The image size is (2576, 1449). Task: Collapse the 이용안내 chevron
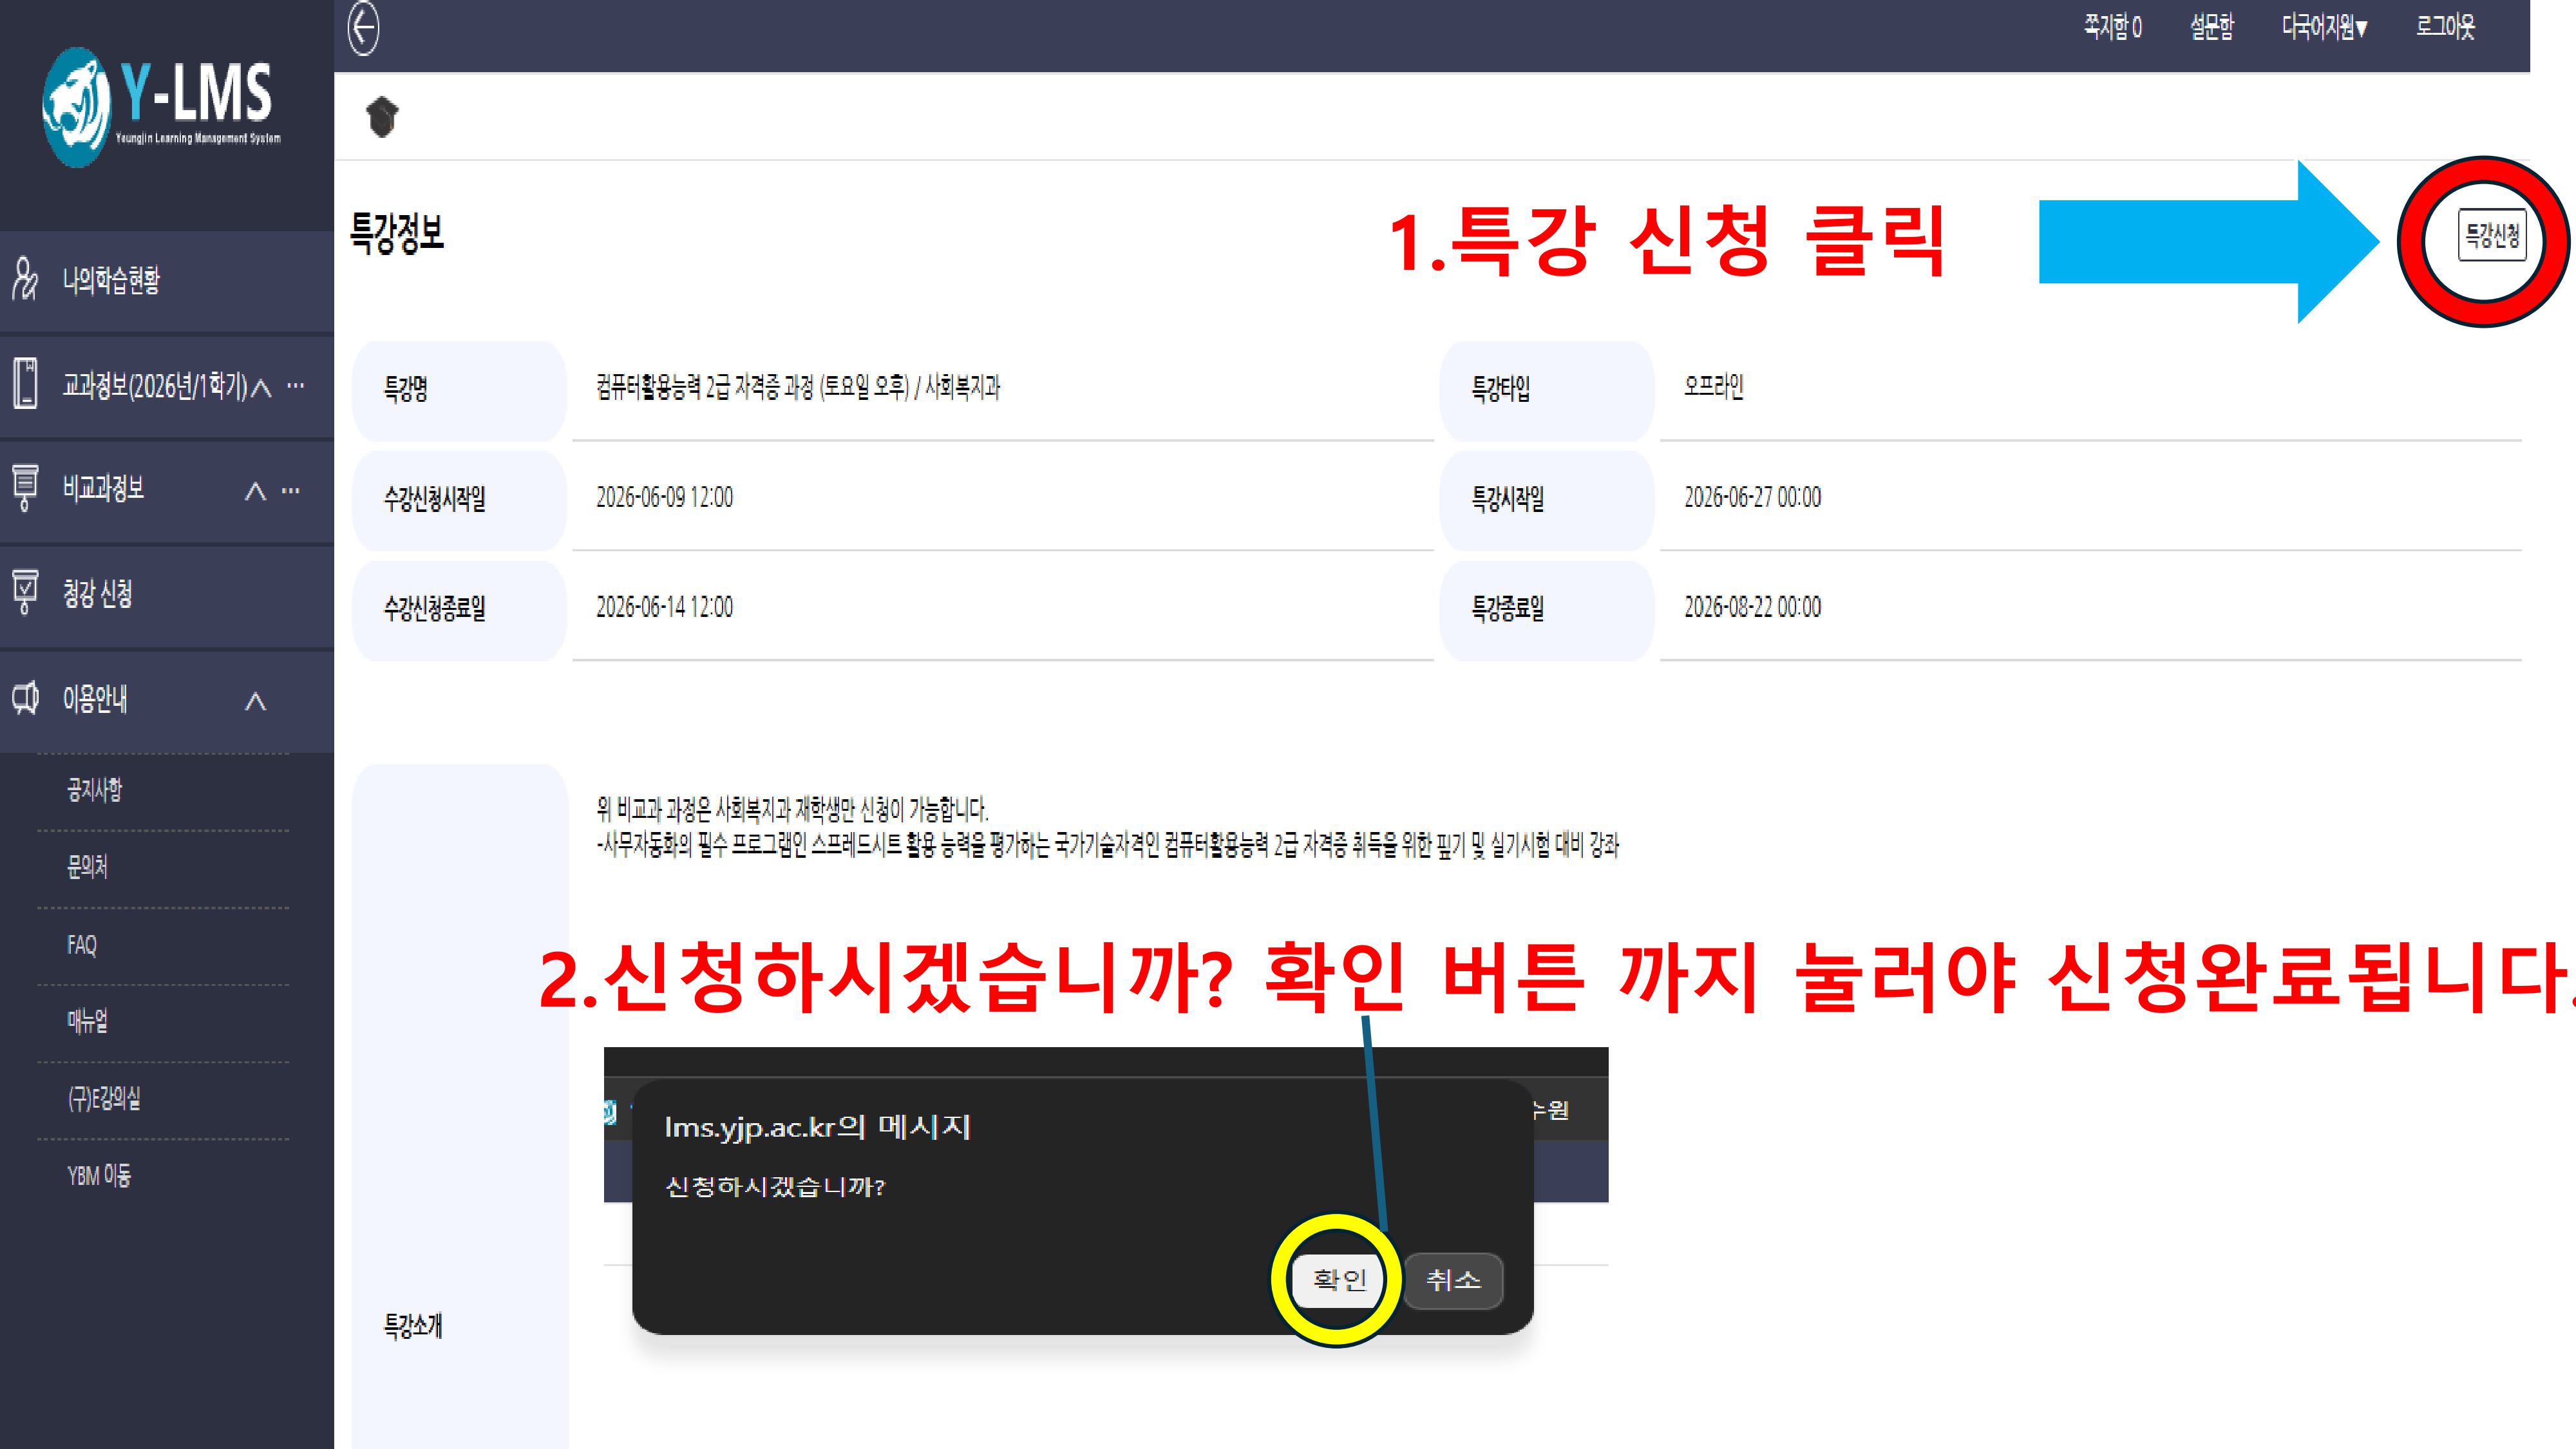256,702
